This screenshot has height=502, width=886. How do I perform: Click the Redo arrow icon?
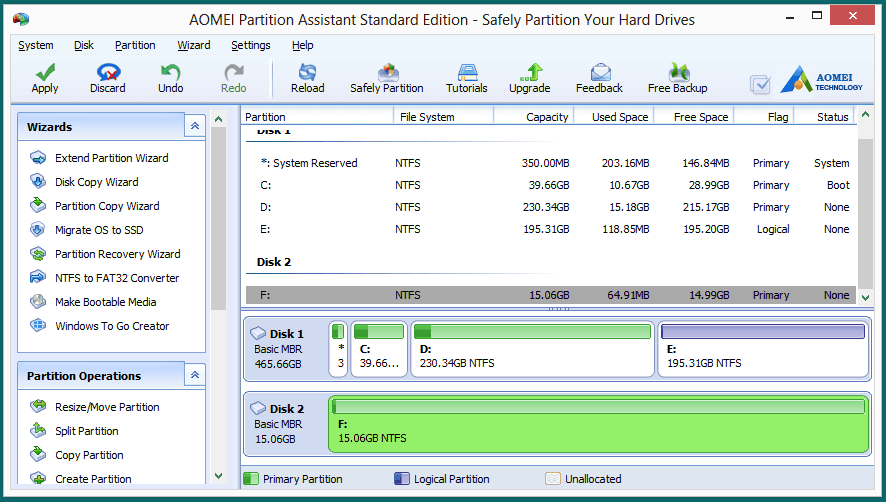(x=233, y=72)
